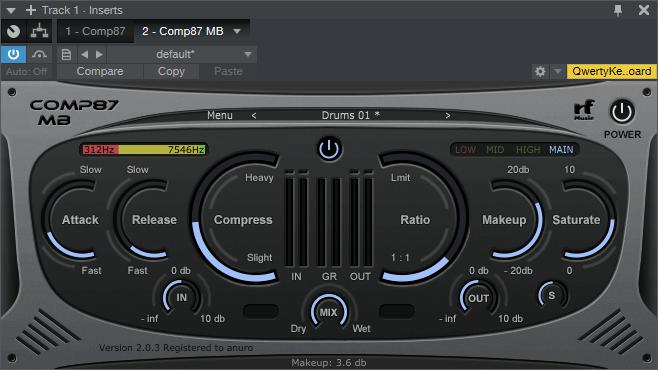
Task: Toggle the plugin activate power button in host toolbar
Action: (x=13, y=54)
